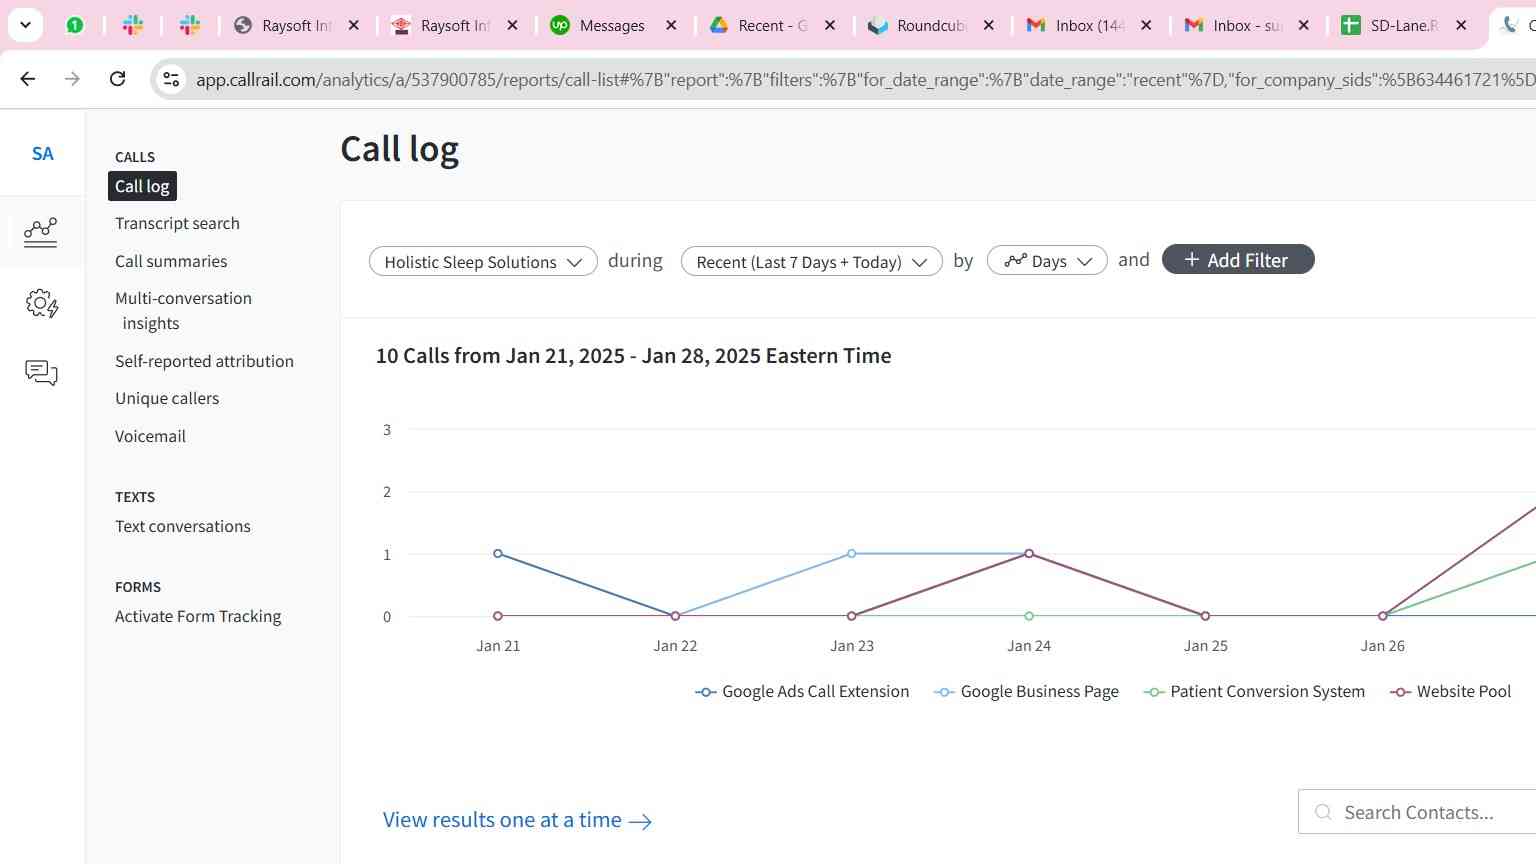The image size is (1536, 864).
Task: Open Unique callers report
Action: pyautogui.click(x=167, y=398)
